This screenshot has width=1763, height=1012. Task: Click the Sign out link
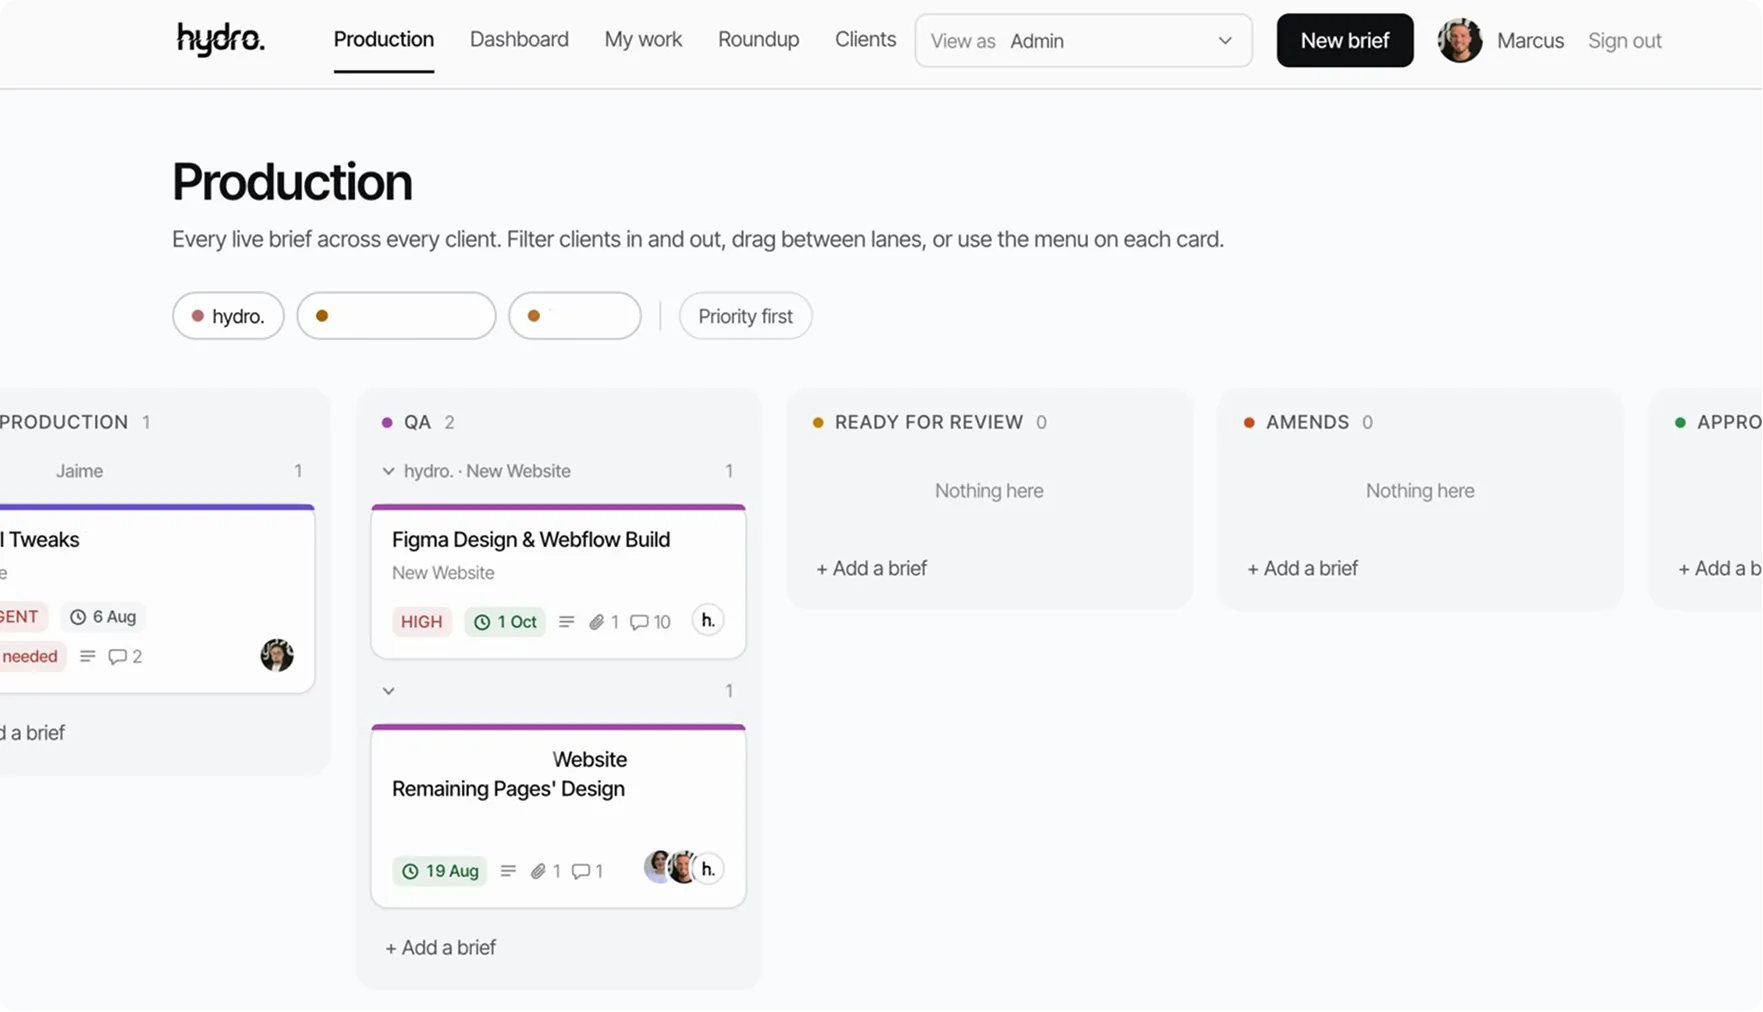coord(1624,41)
